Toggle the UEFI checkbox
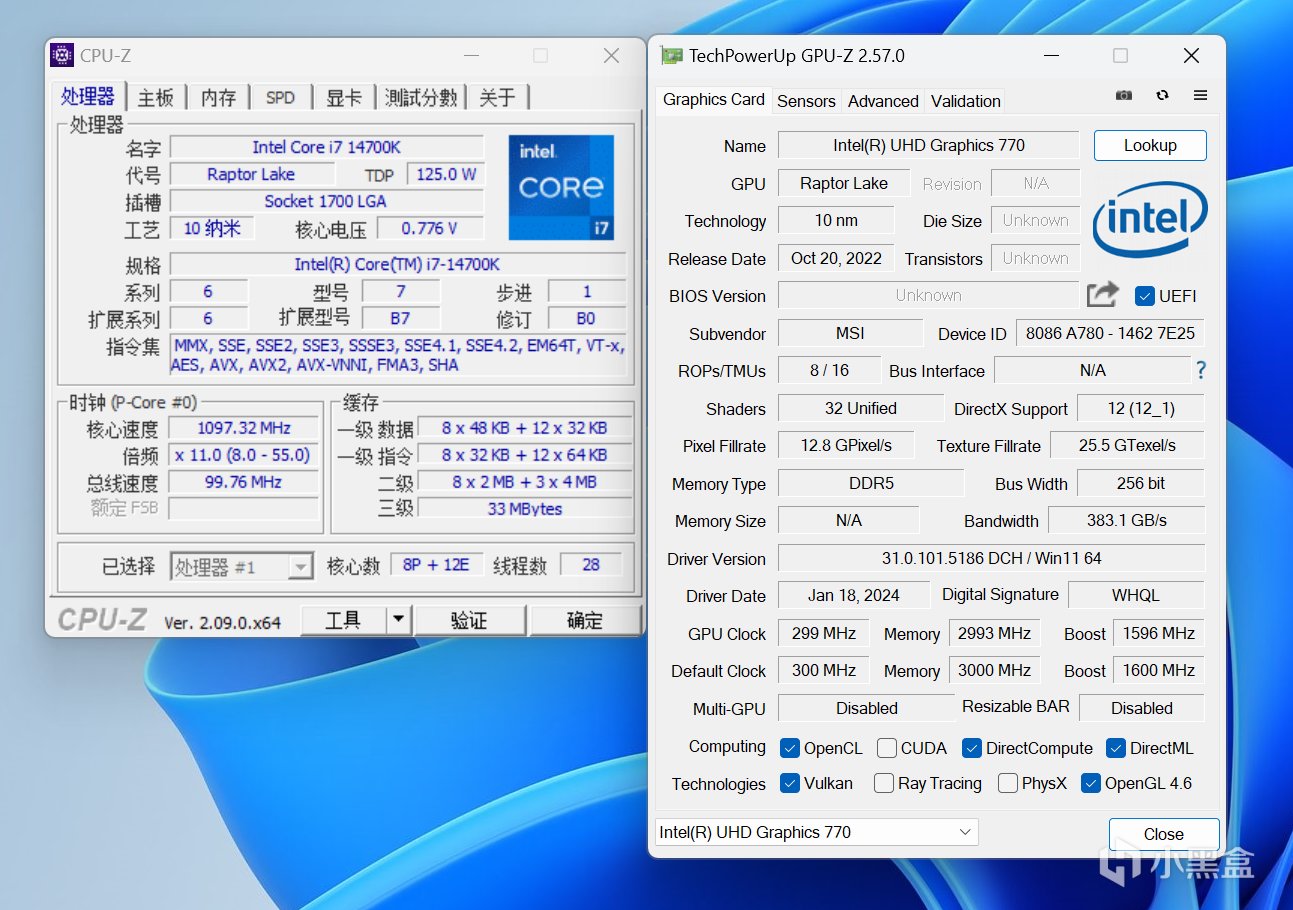 [x=1145, y=296]
